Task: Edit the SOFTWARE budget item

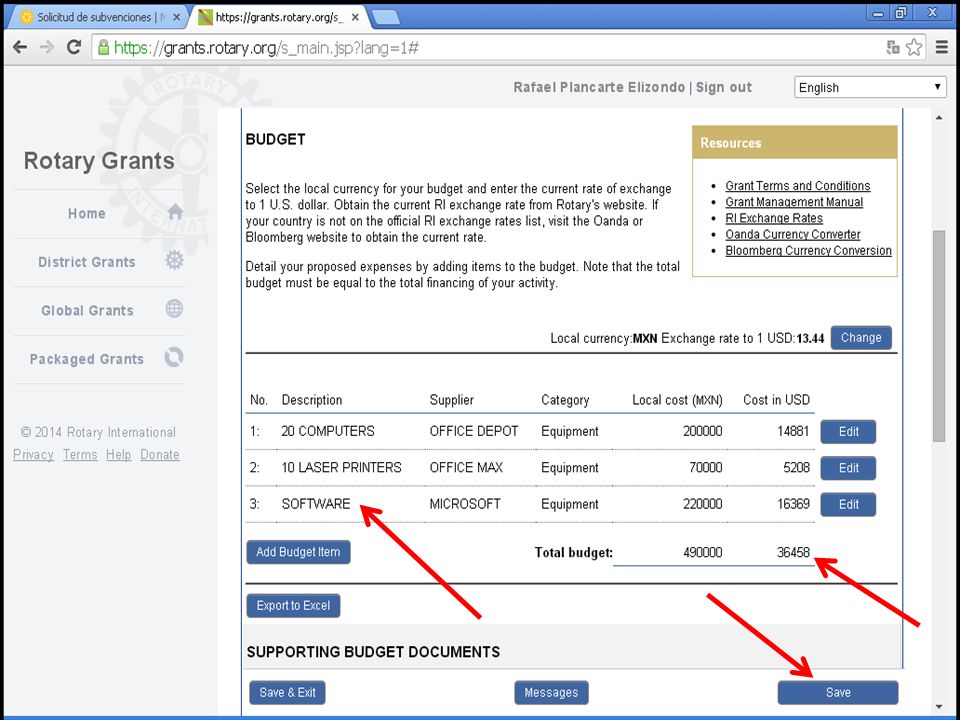Action: click(x=848, y=504)
